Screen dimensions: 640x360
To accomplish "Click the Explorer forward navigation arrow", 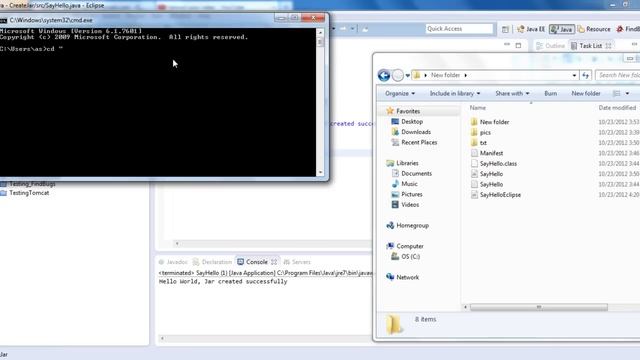I will point(398,76).
